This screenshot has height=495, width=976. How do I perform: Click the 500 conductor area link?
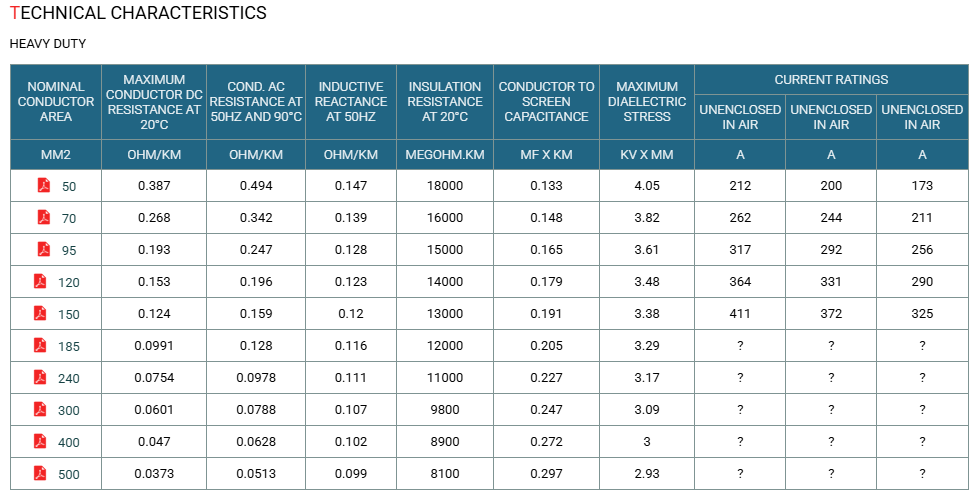pyautogui.click(x=68, y=474)
